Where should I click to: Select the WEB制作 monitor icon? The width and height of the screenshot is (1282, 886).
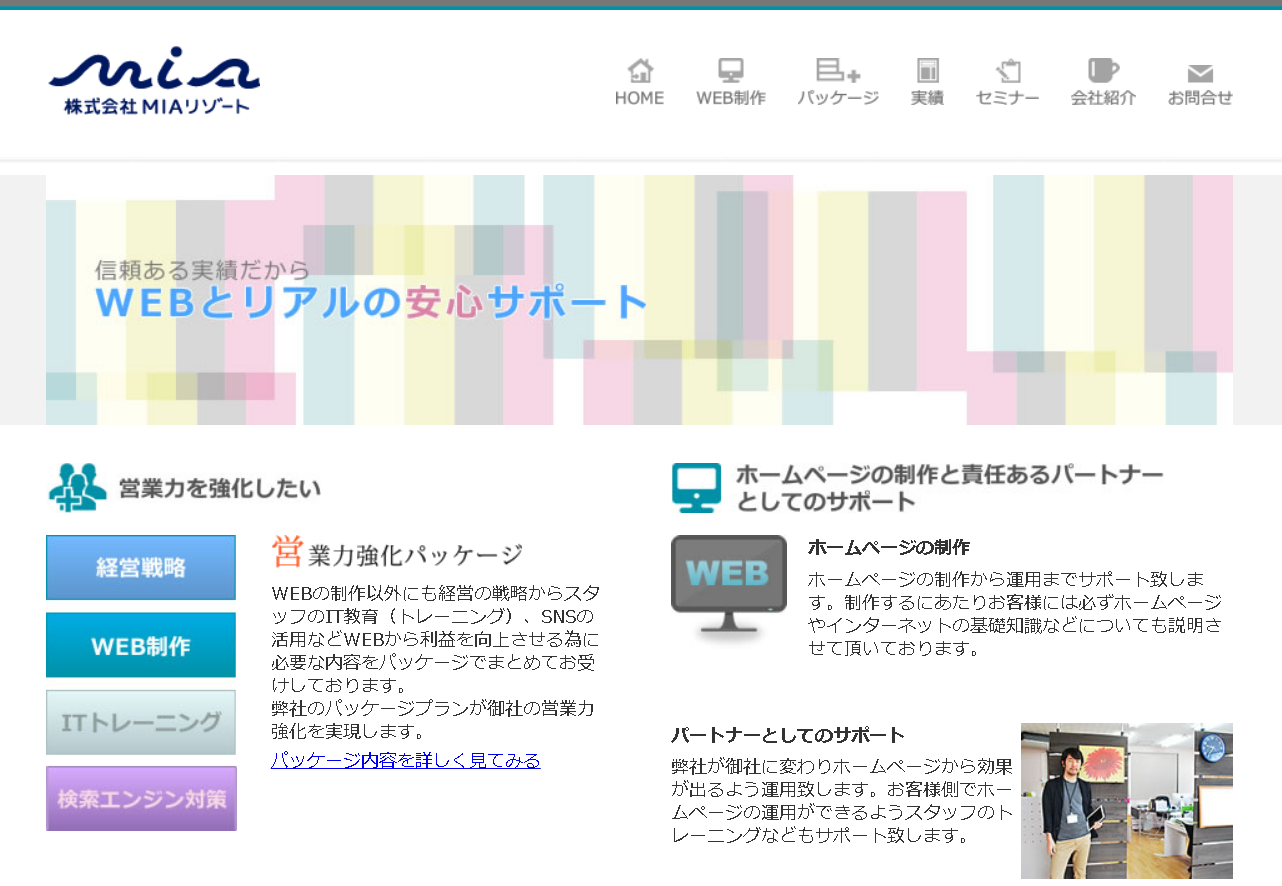(731, 70)
